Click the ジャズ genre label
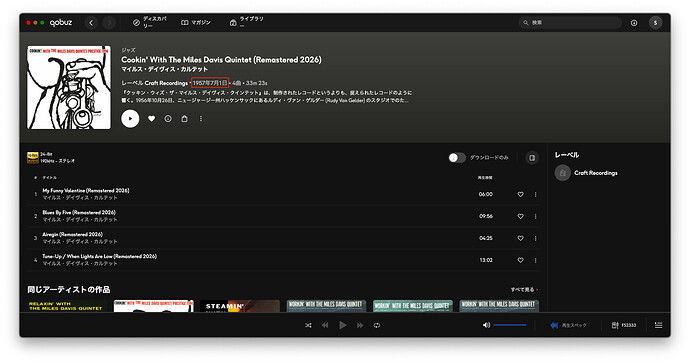Screen dimensions: 690x363 pos(128,50)
